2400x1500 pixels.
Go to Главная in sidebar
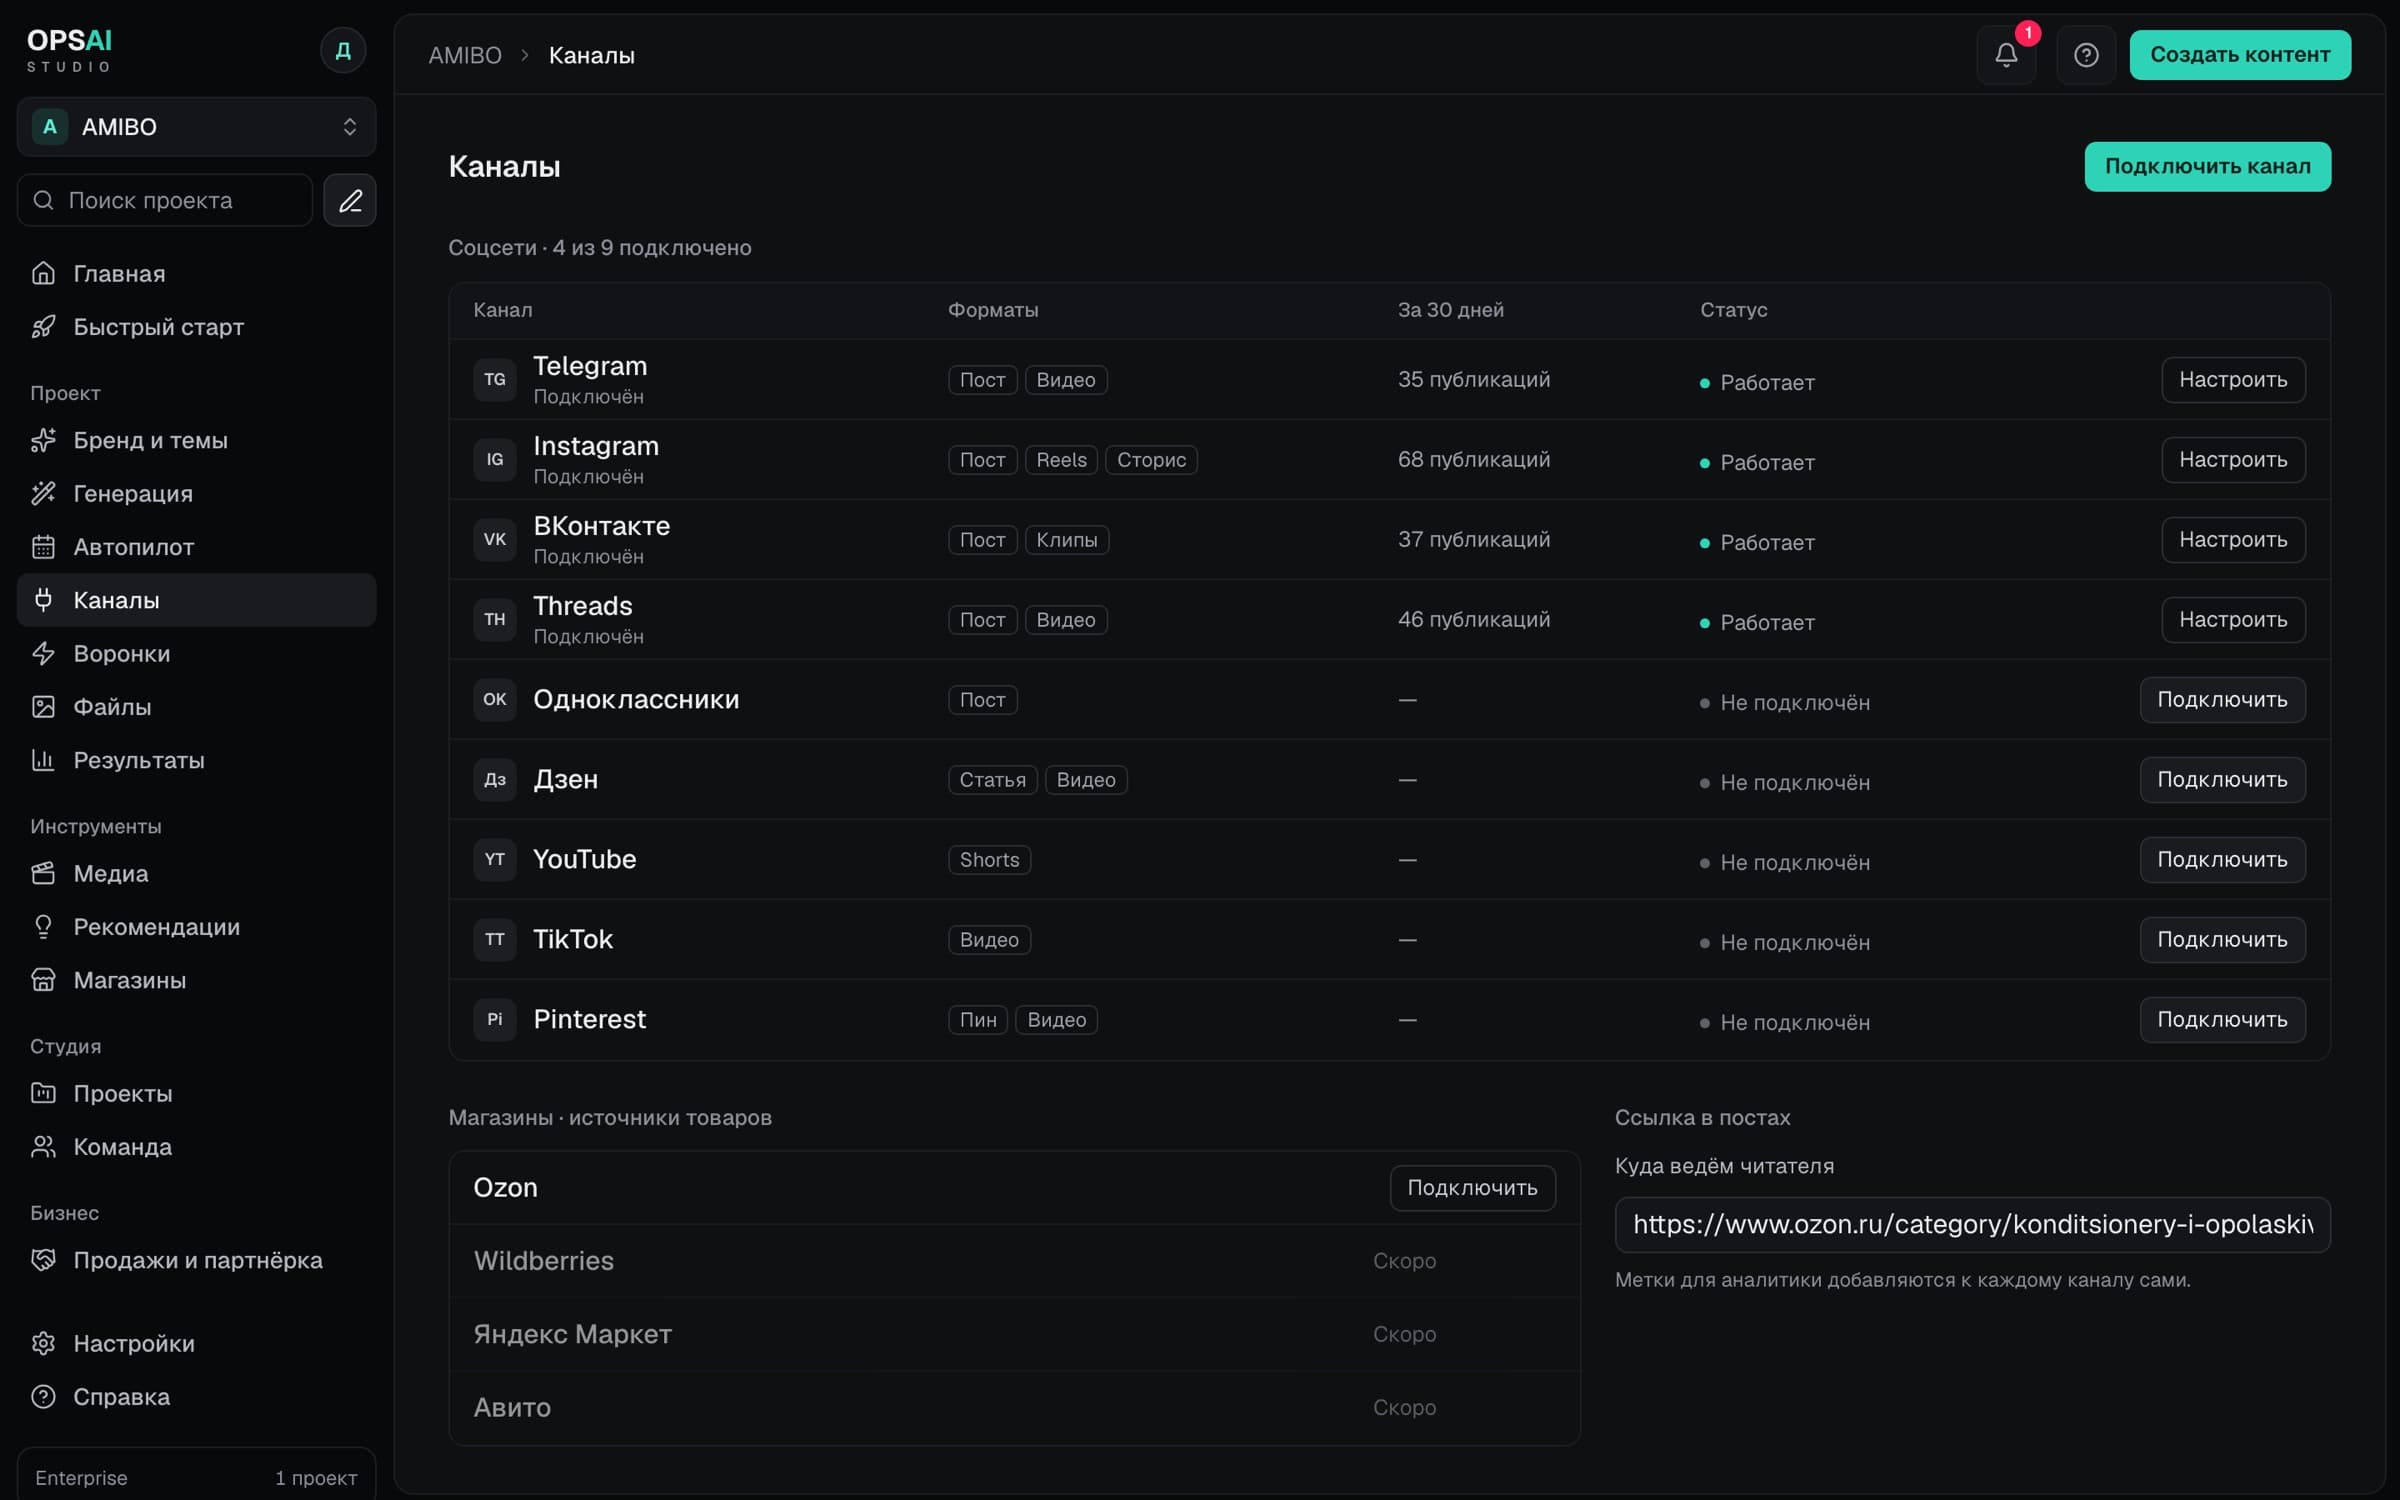[x=196, y=273]
